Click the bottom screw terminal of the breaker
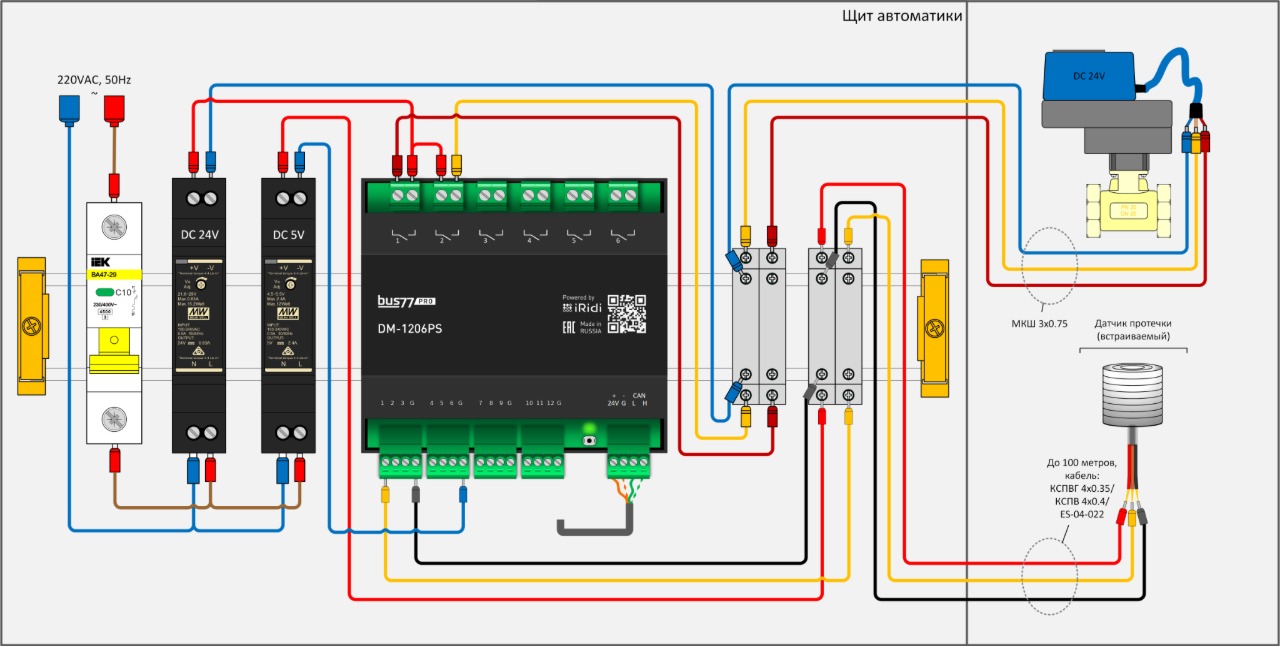The image size is (1280, 646). tap(114, 420)
